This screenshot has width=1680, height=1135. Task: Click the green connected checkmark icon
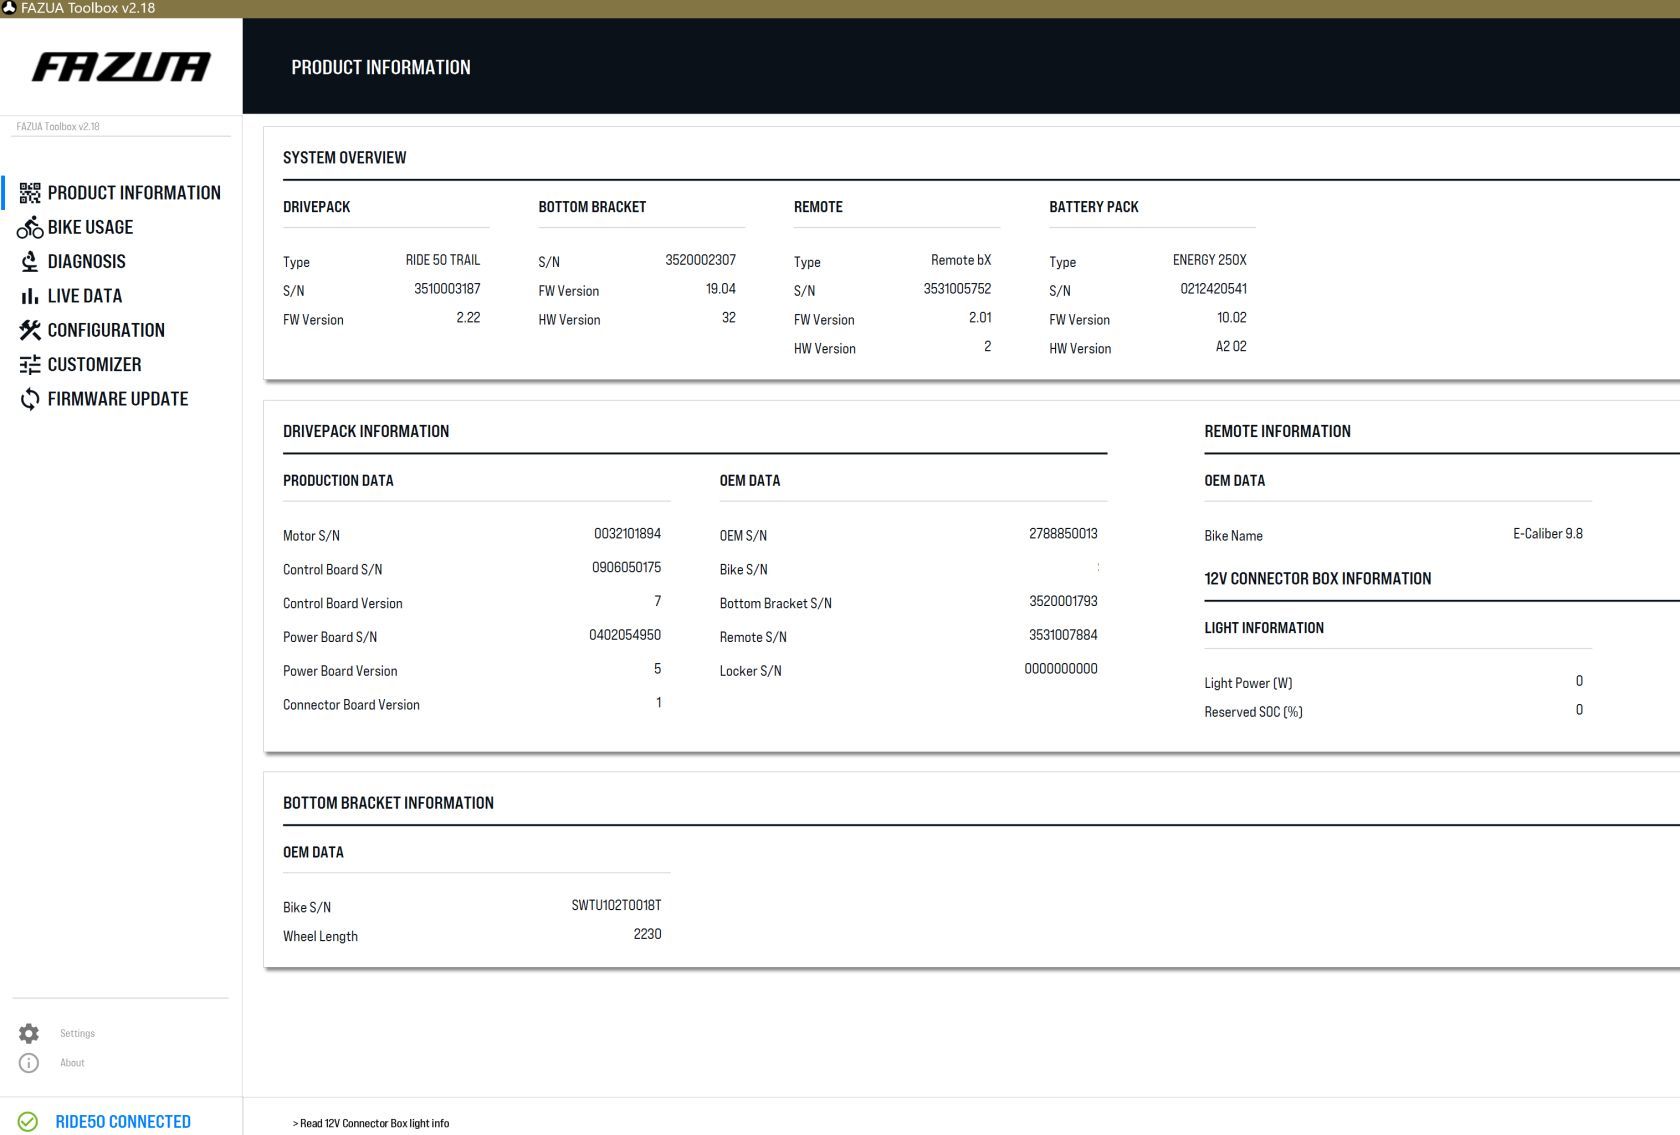tap(28, 1122)
